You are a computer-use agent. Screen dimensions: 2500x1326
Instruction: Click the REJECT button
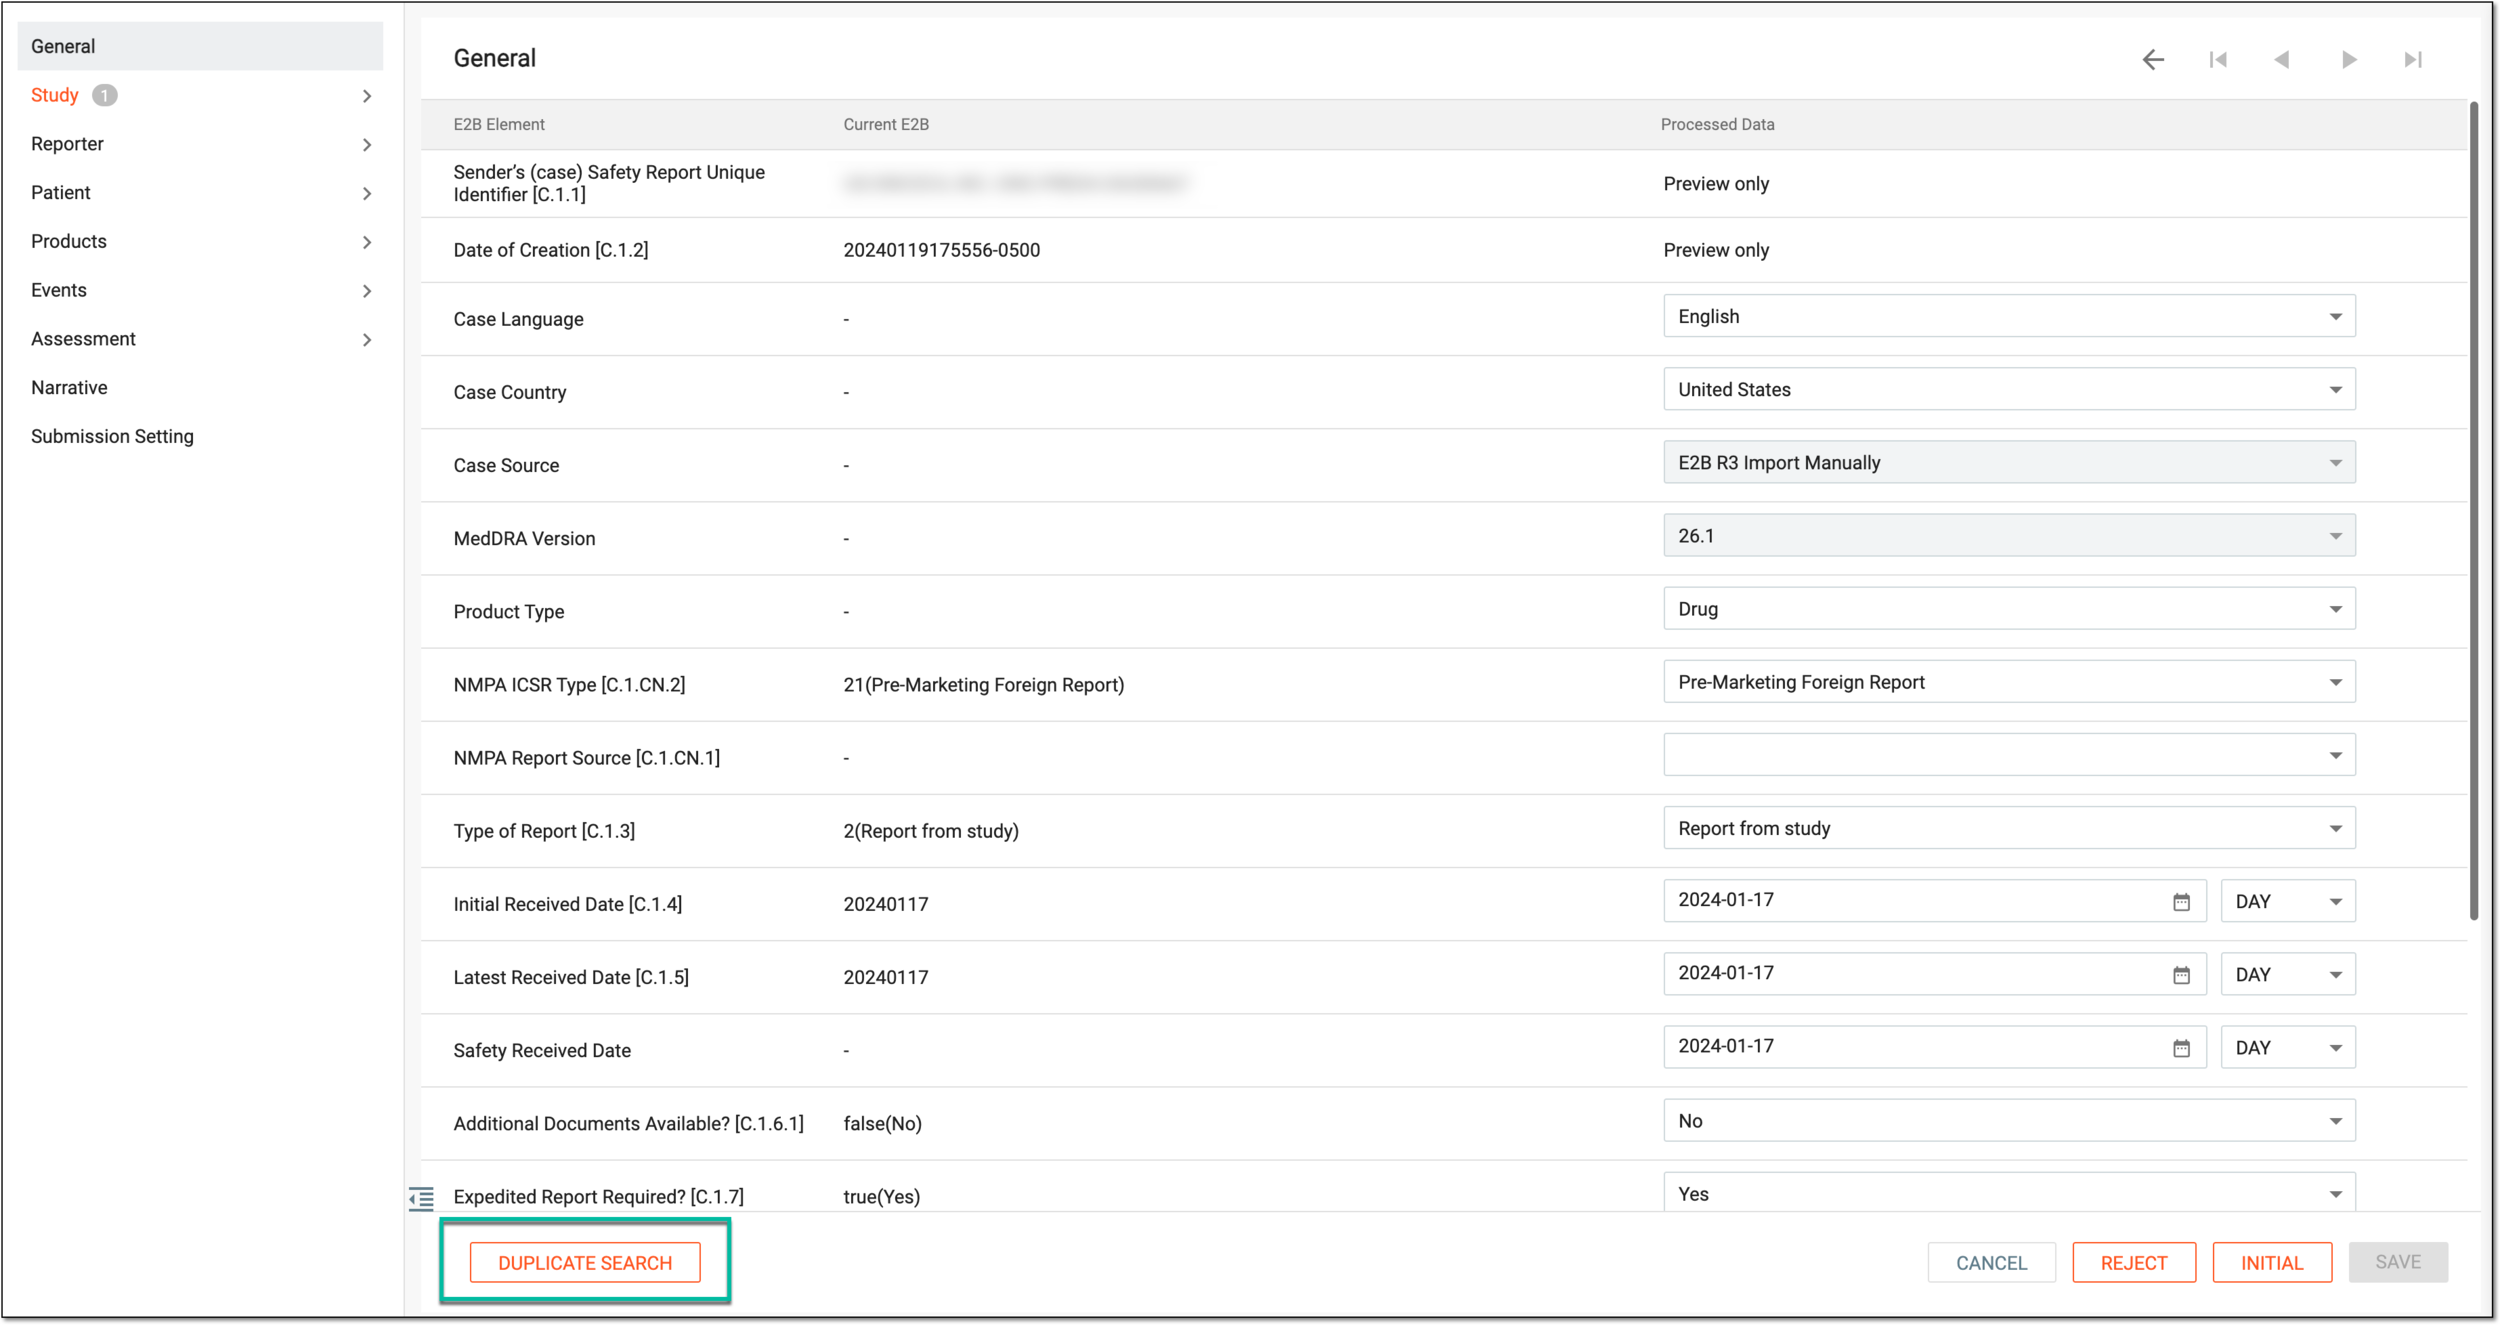[2134, 1263]
